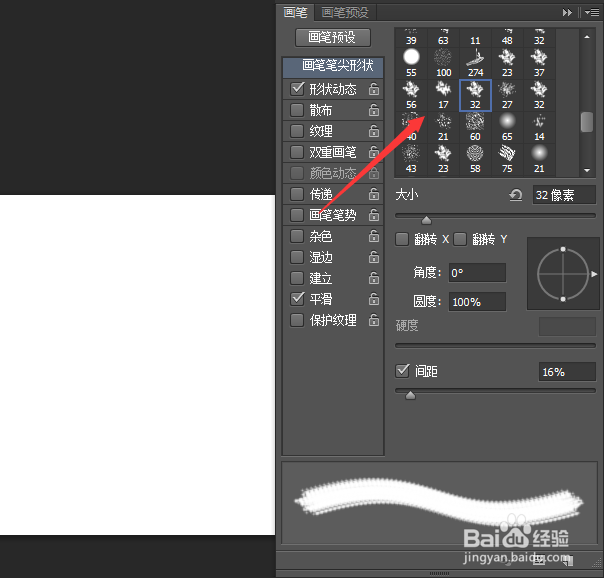Click the lock icon beside 保护纹理
The image size is (604, 578).
pos(373,320)
